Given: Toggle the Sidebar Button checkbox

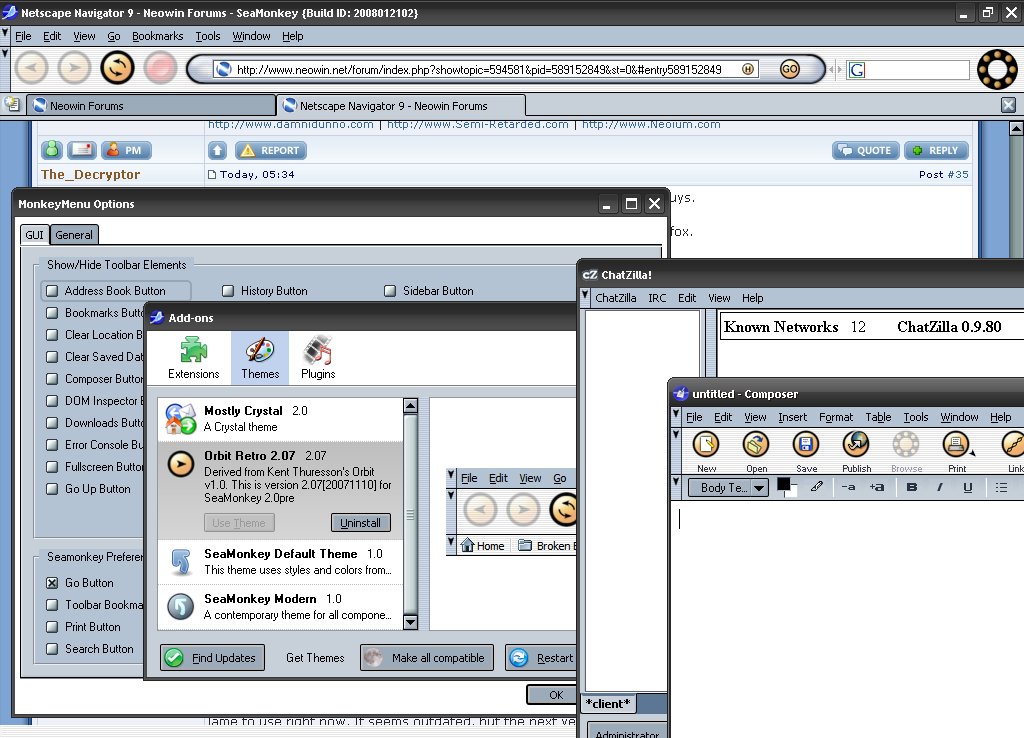Looking at the screenshot, I should point(390,291).
